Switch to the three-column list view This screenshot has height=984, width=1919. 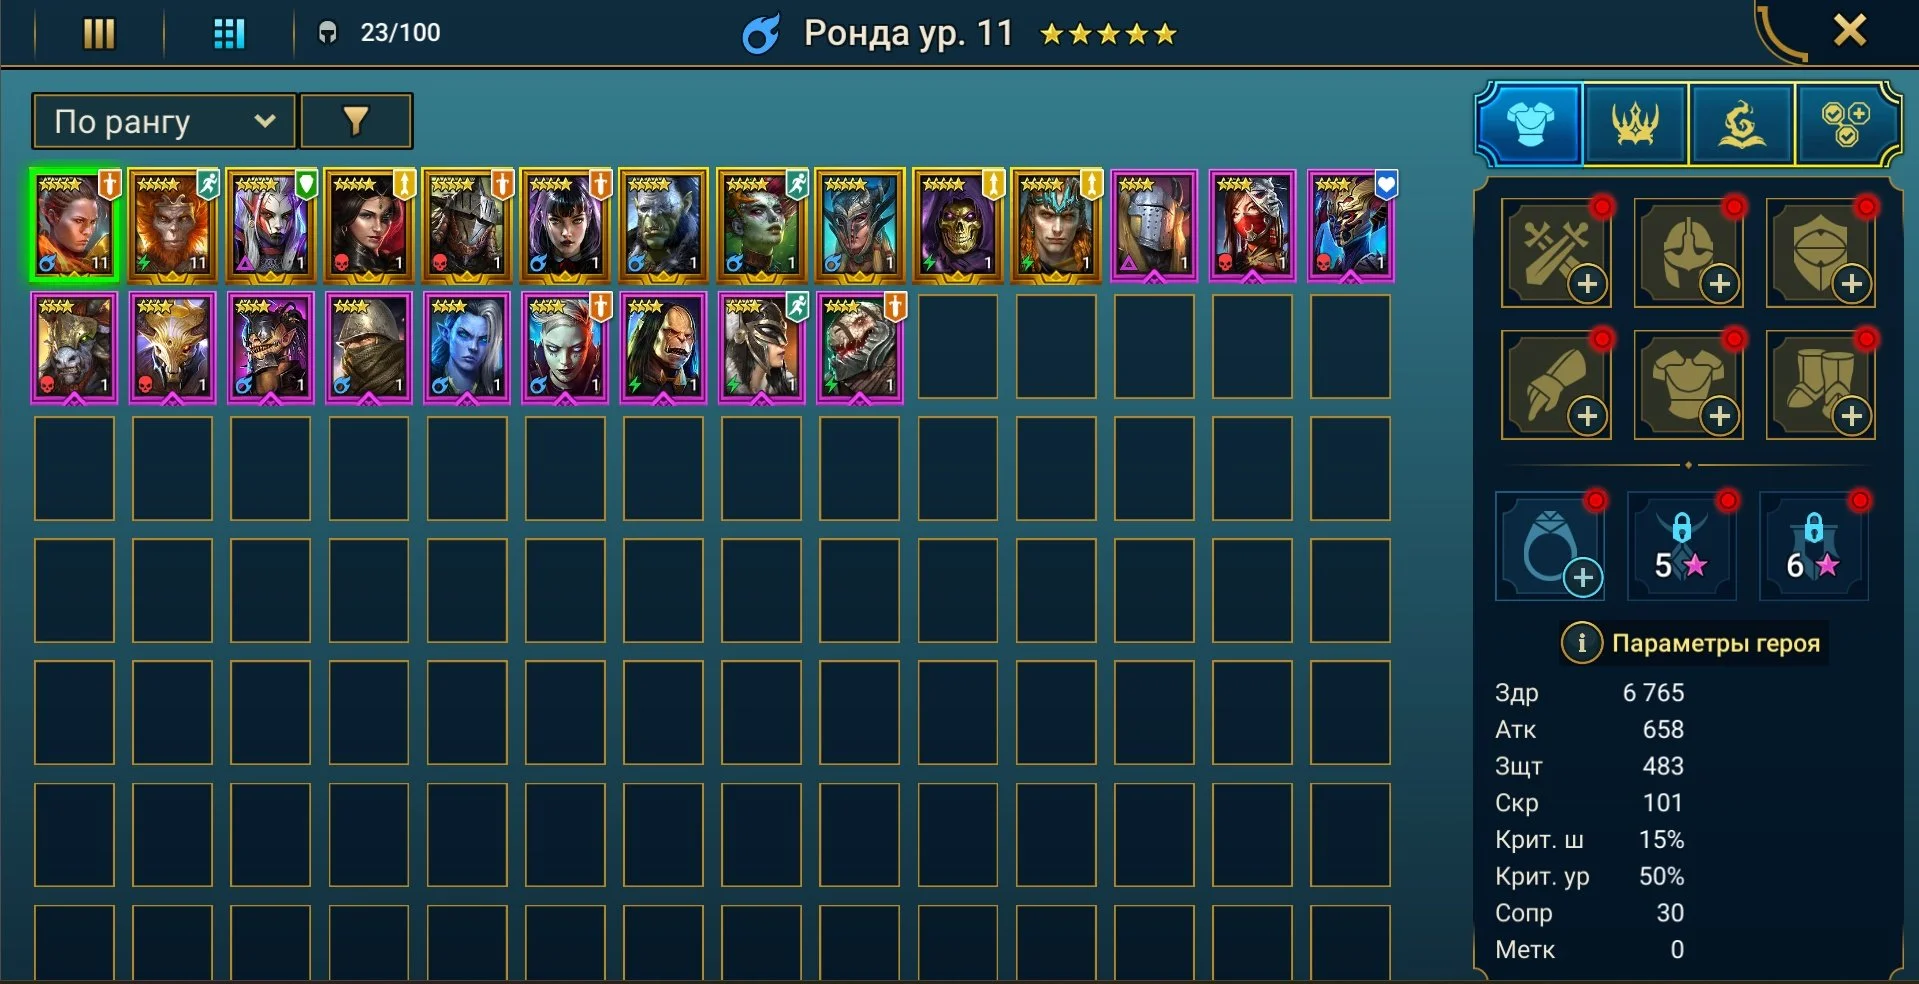click(99, 33)
